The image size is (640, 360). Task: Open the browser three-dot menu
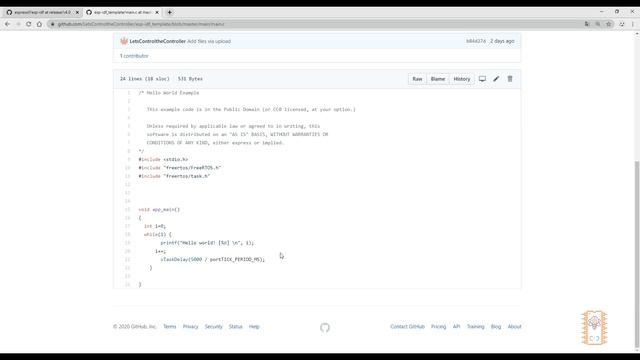(x=633, y=24)
